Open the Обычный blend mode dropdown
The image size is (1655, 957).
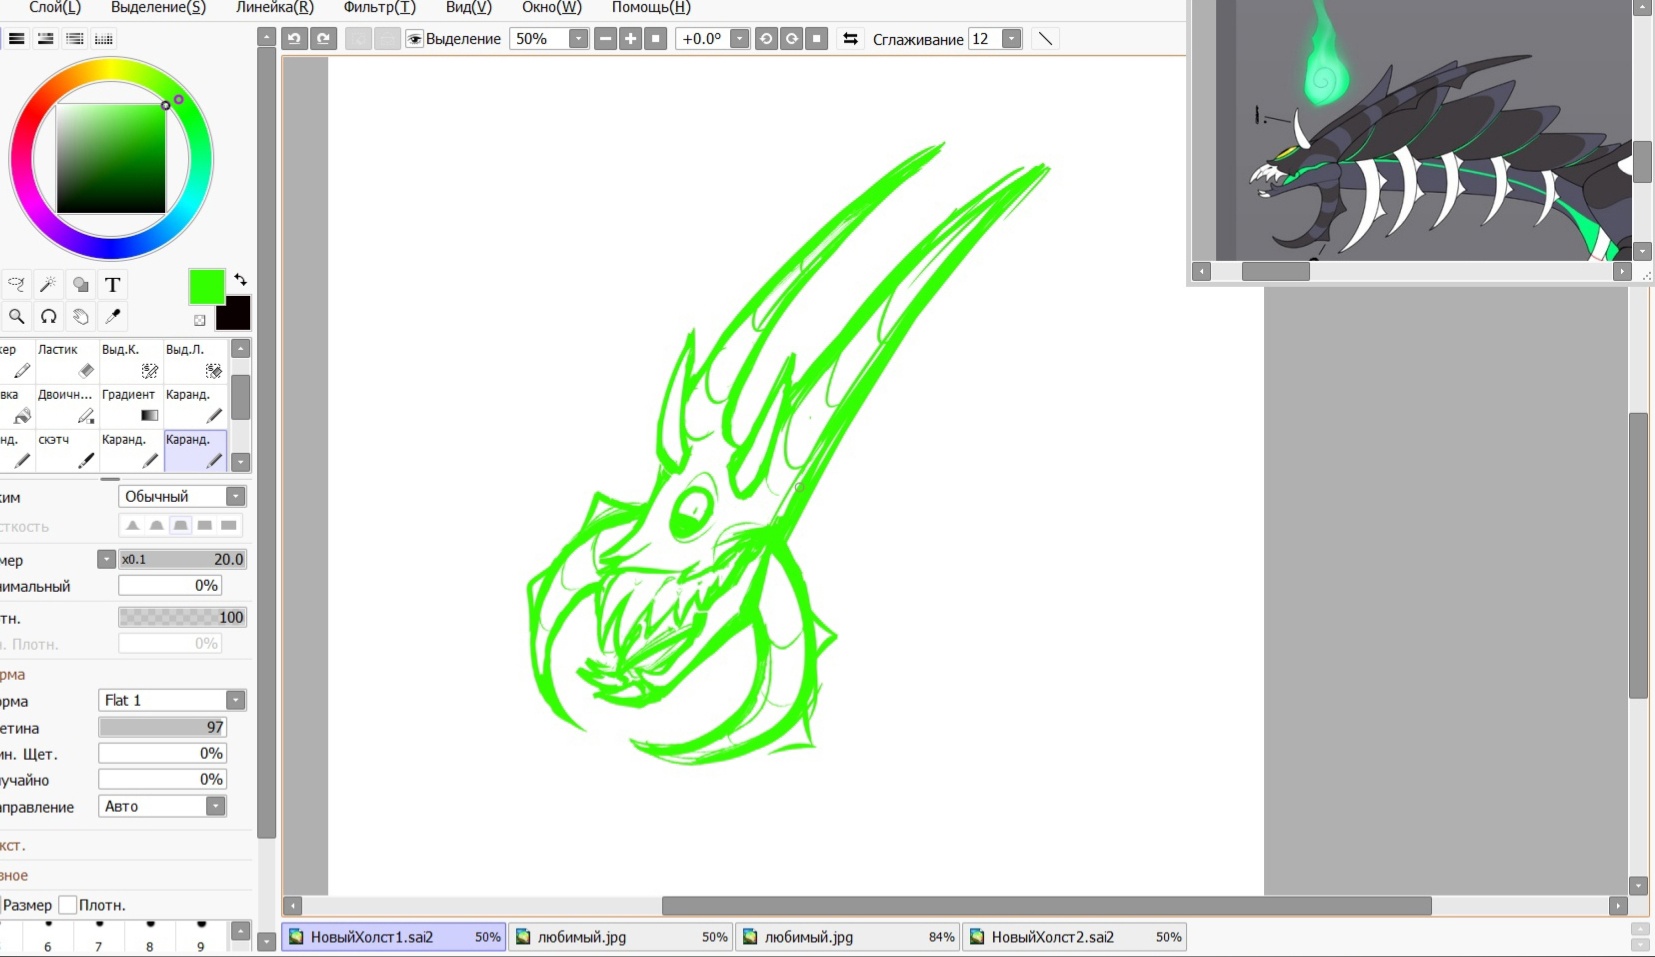click(x=235, y=497)
